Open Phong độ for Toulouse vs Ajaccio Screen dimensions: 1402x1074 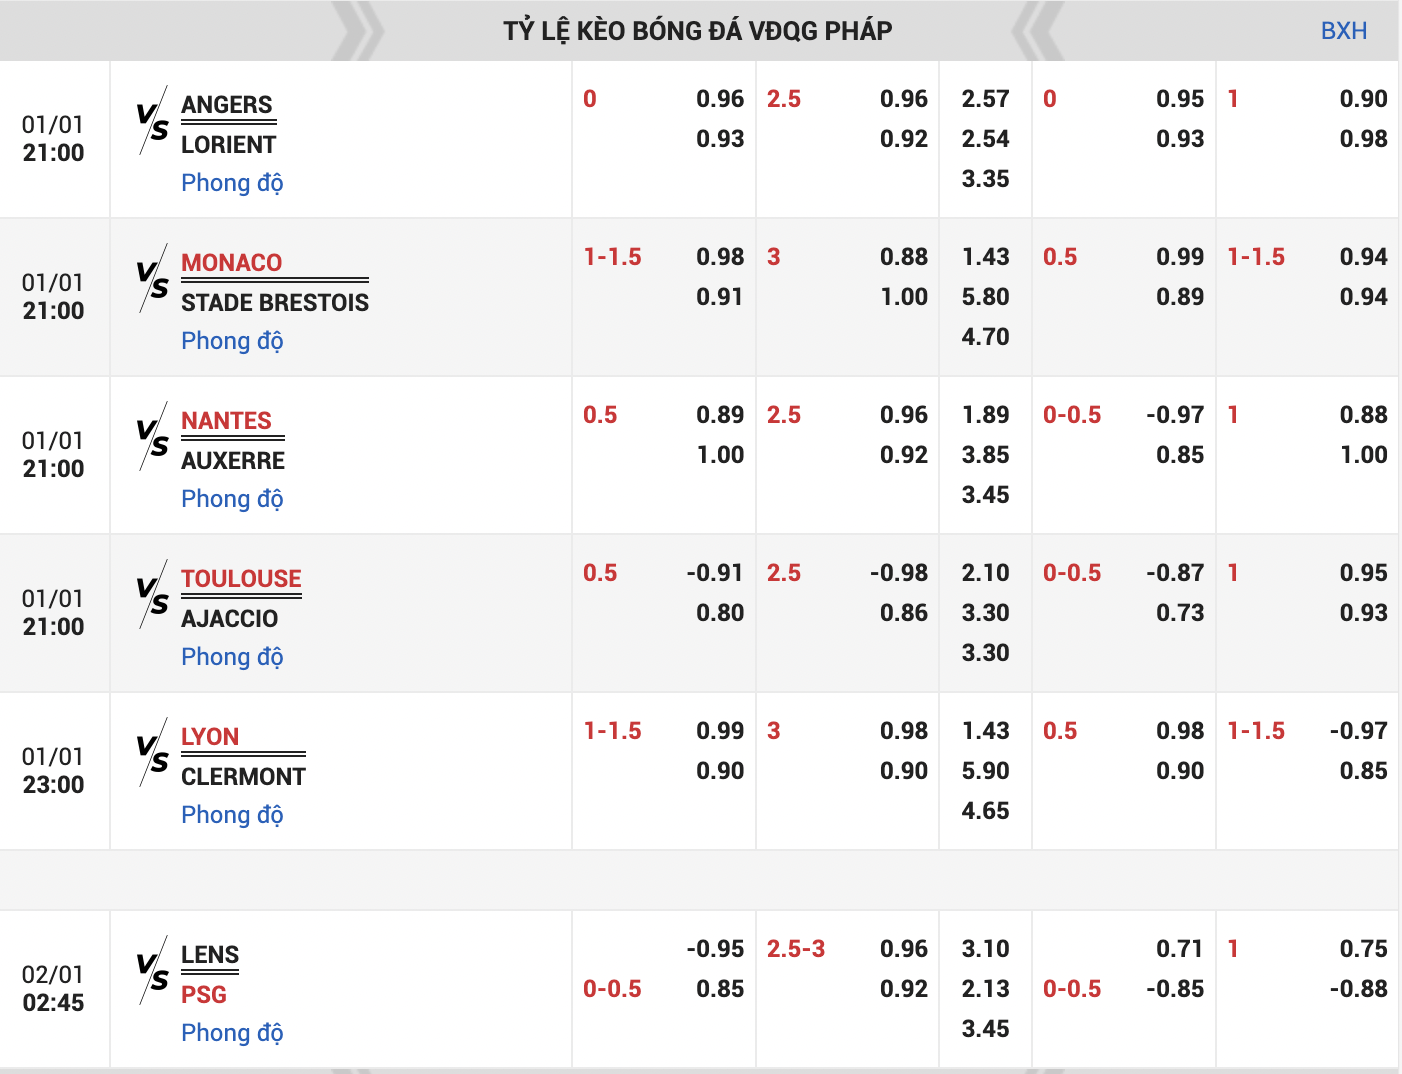pyautogui.click(x=232, y=658)
